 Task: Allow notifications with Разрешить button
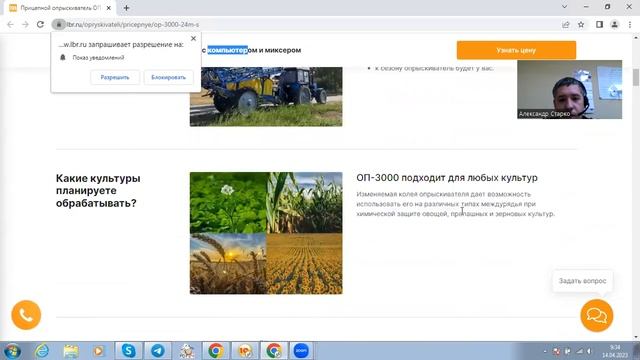click(x=115, y=77)
